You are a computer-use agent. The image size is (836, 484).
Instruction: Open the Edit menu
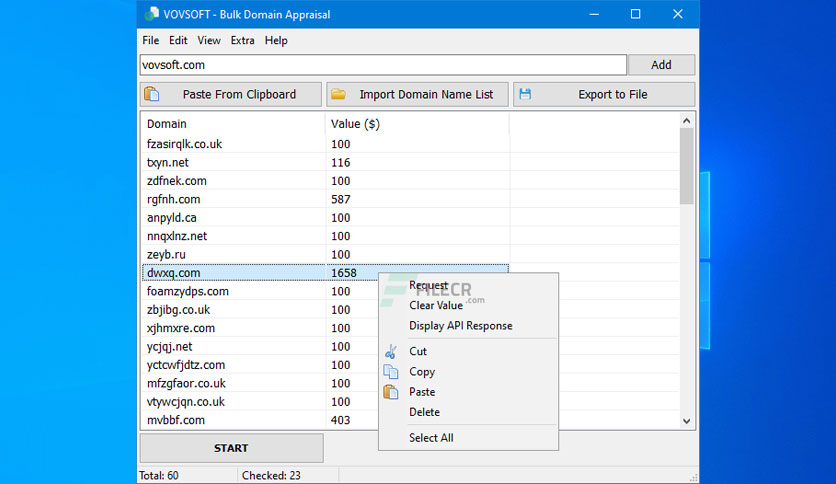click(x=178, y=41)
